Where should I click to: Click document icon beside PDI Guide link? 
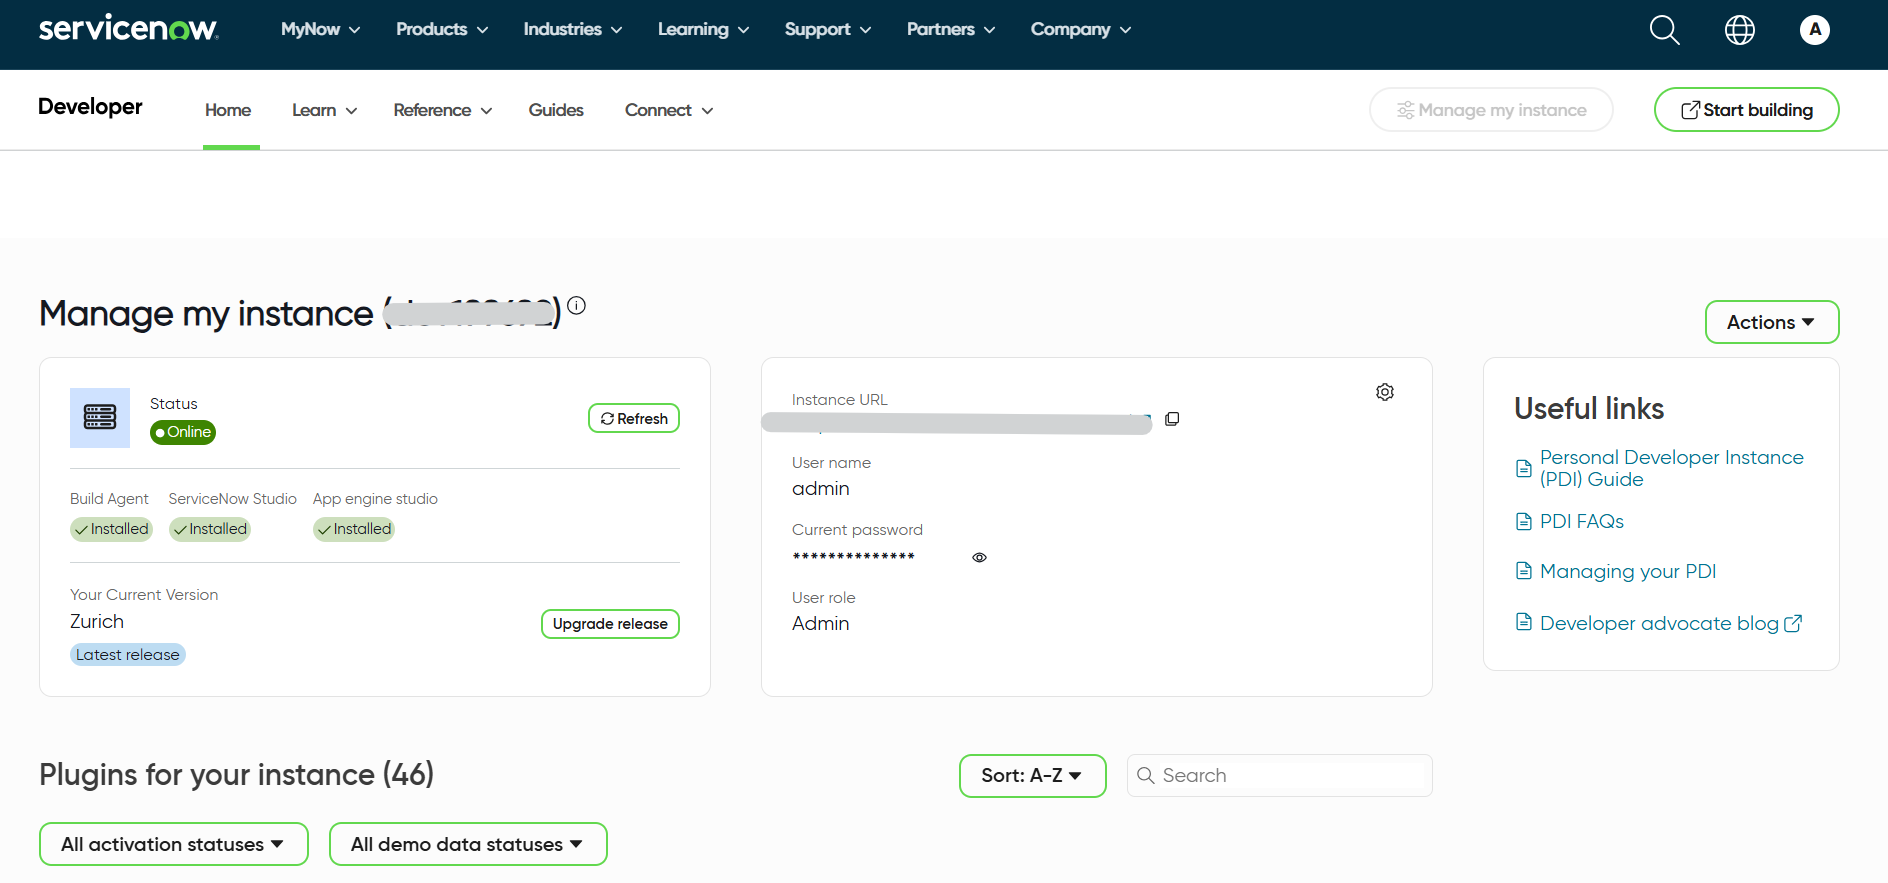click(x=1524, y=468)
